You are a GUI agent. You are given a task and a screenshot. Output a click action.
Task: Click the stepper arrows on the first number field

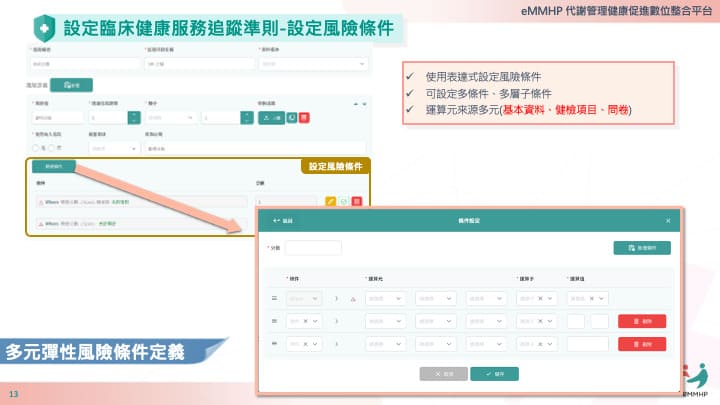click(x=133, y=117)
